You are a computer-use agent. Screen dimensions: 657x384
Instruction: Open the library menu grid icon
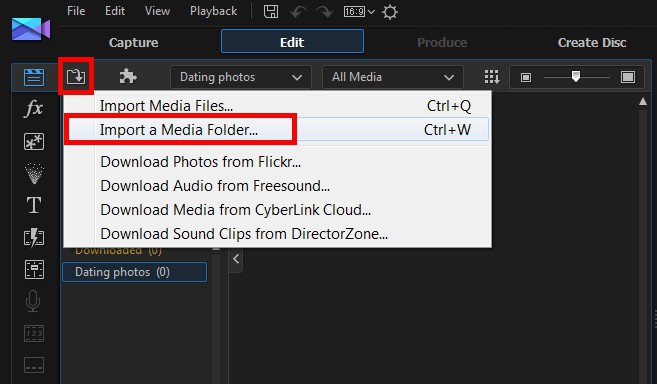[491, 77]
